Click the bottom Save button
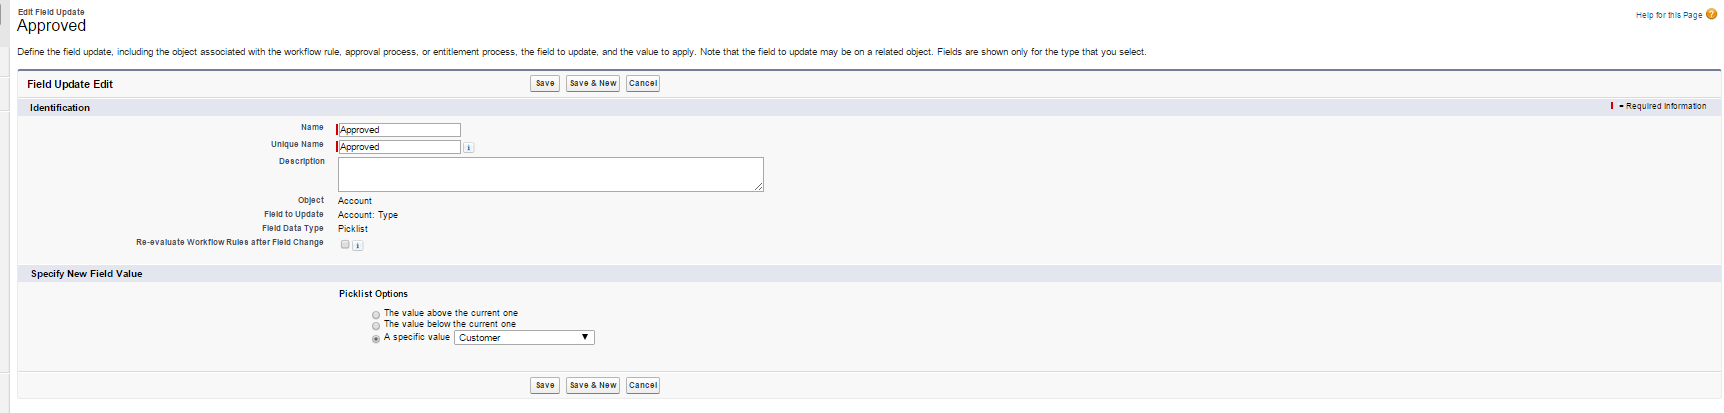Image resolution: width=1724 pixels, height=413 pixels. [x=545, y=385]
